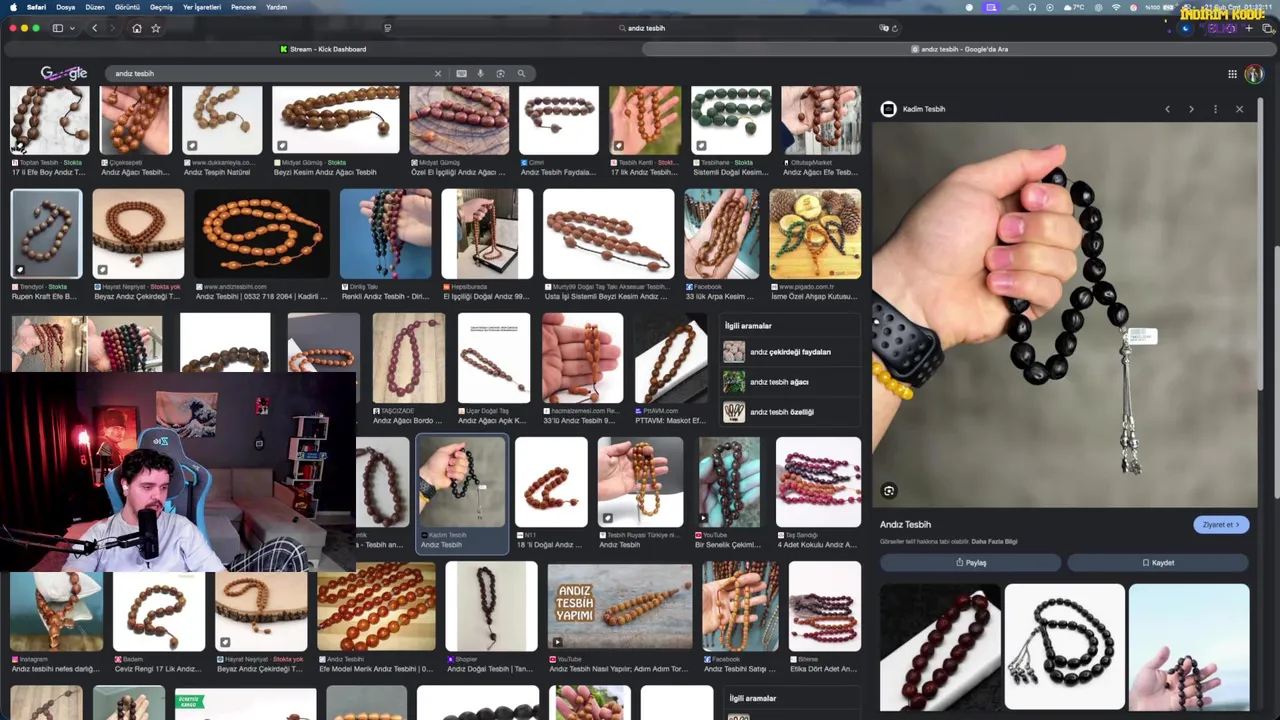Open the large black tesbih preview image
Screen dimensions: 1280x720
[1064, 315]
